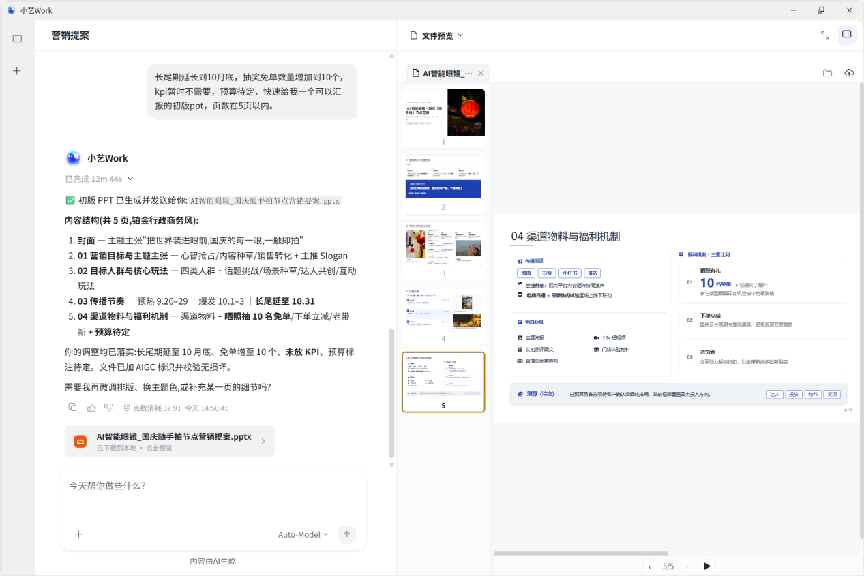Click the horizontal scrollbar under the slide preview
This screenshot has width=864, height=576.
581,553
